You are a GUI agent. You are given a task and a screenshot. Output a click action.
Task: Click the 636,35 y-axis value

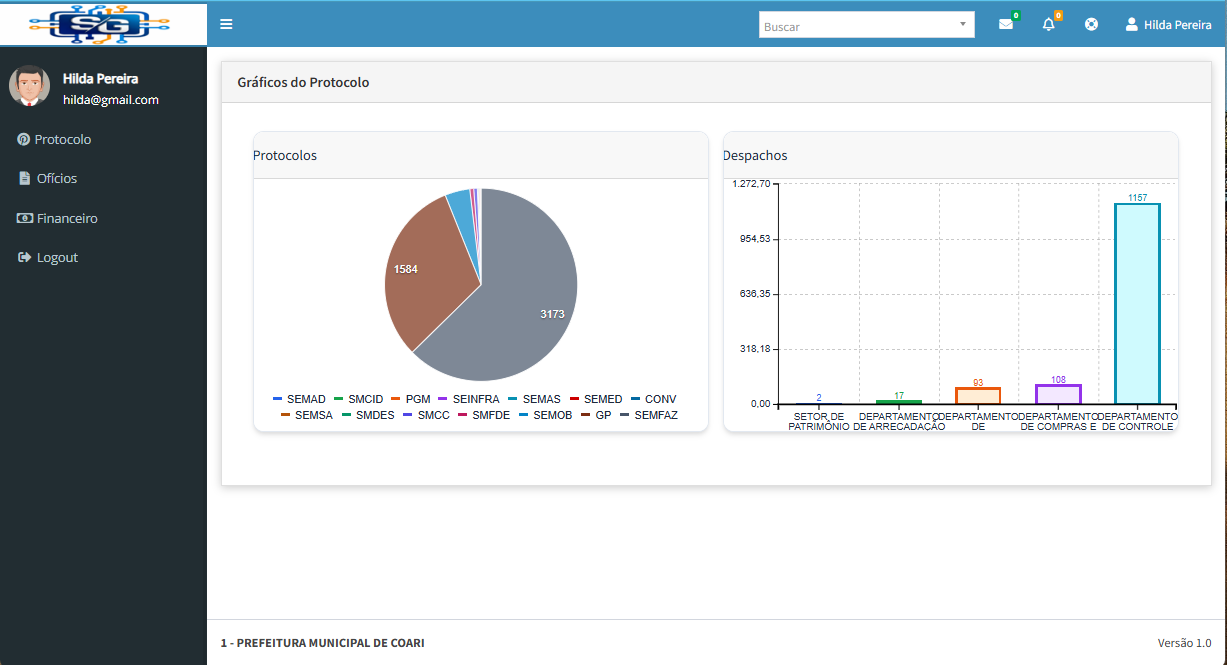point(755,294)
